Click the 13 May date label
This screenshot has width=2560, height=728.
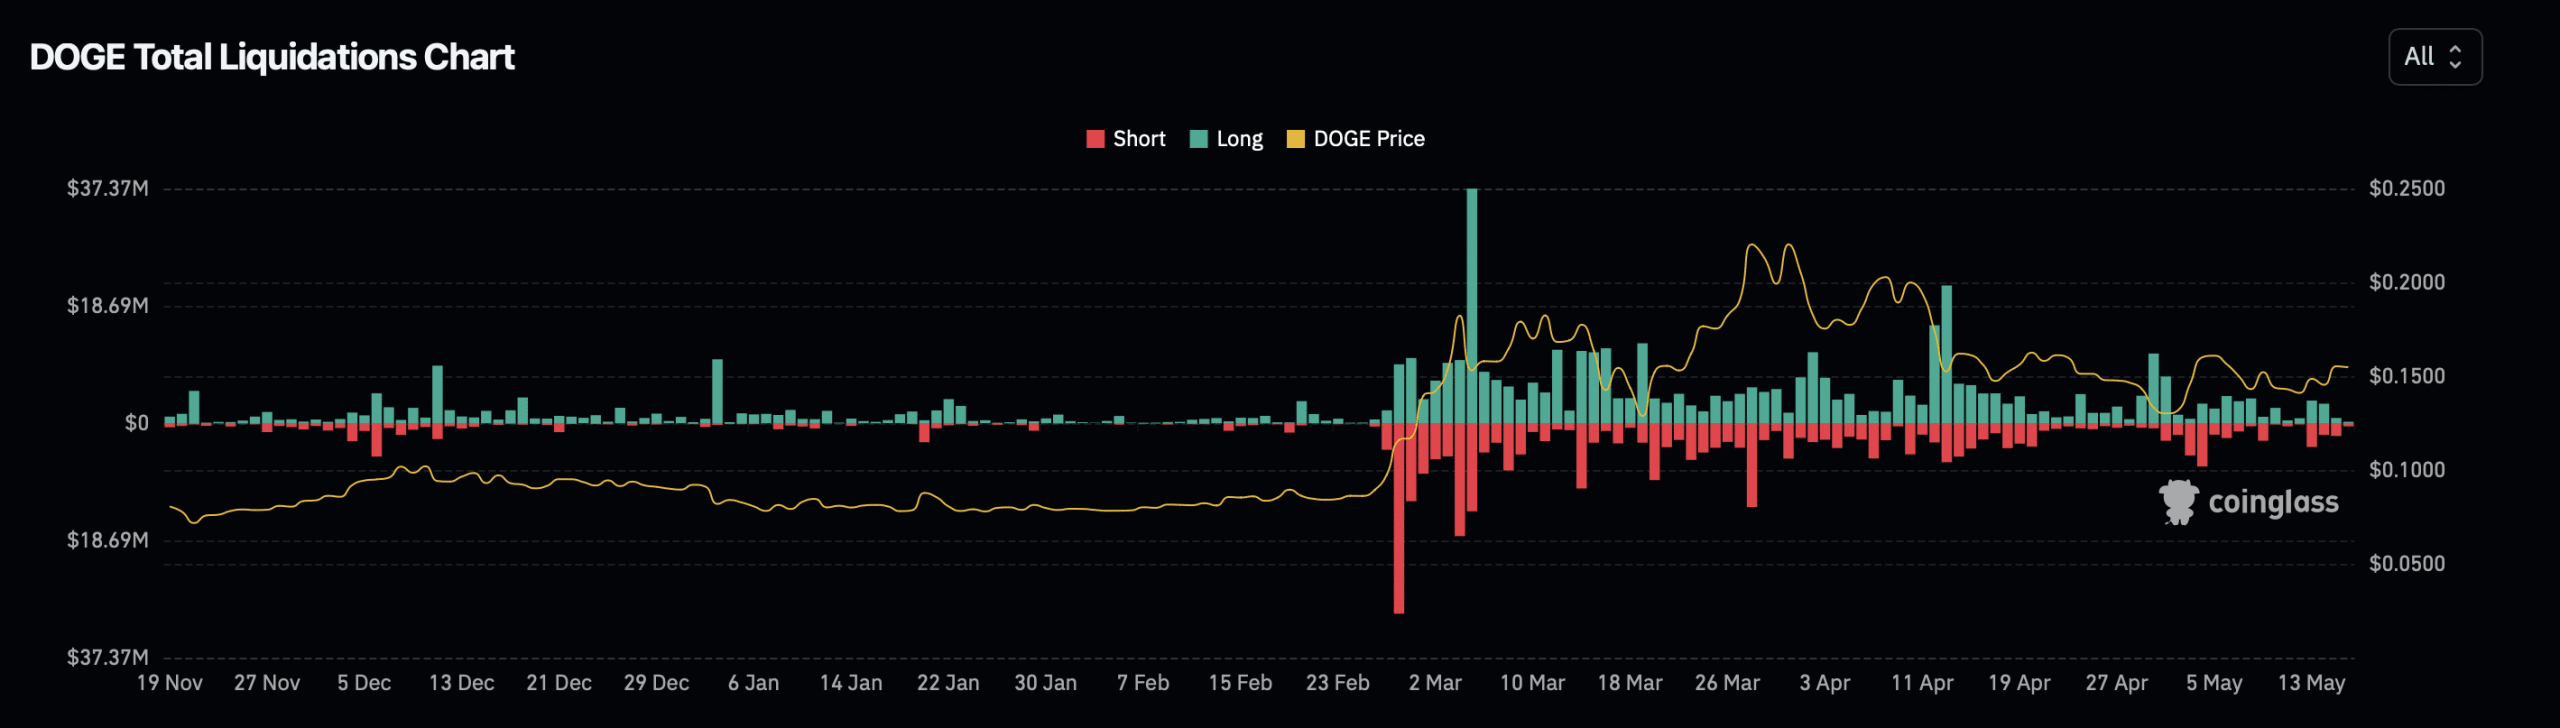(2312, 683)
